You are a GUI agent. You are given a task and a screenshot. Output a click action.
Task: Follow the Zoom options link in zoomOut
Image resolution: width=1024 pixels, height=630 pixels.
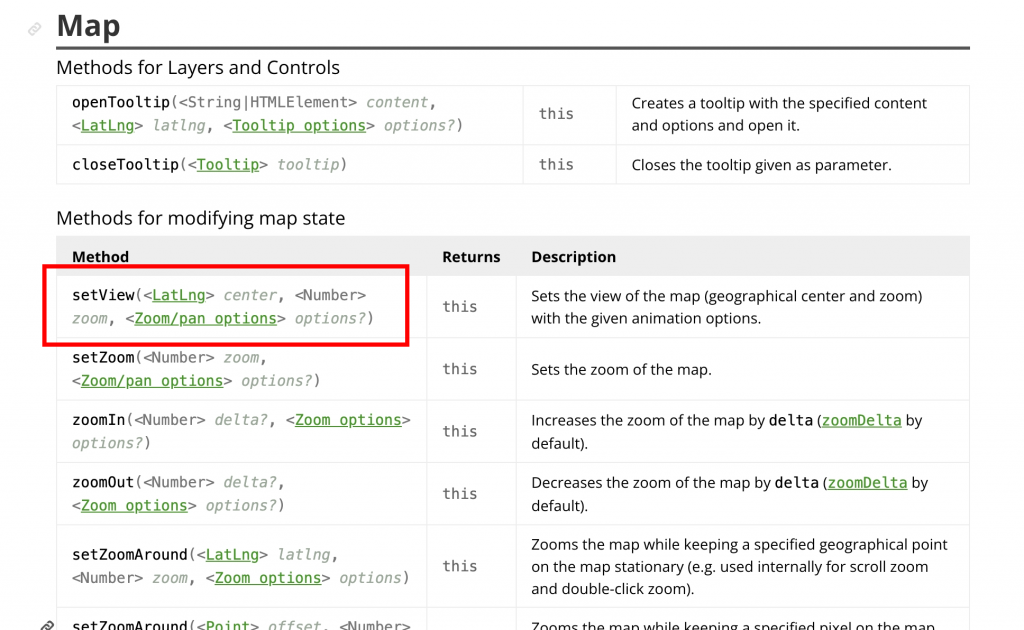[134, 506]
